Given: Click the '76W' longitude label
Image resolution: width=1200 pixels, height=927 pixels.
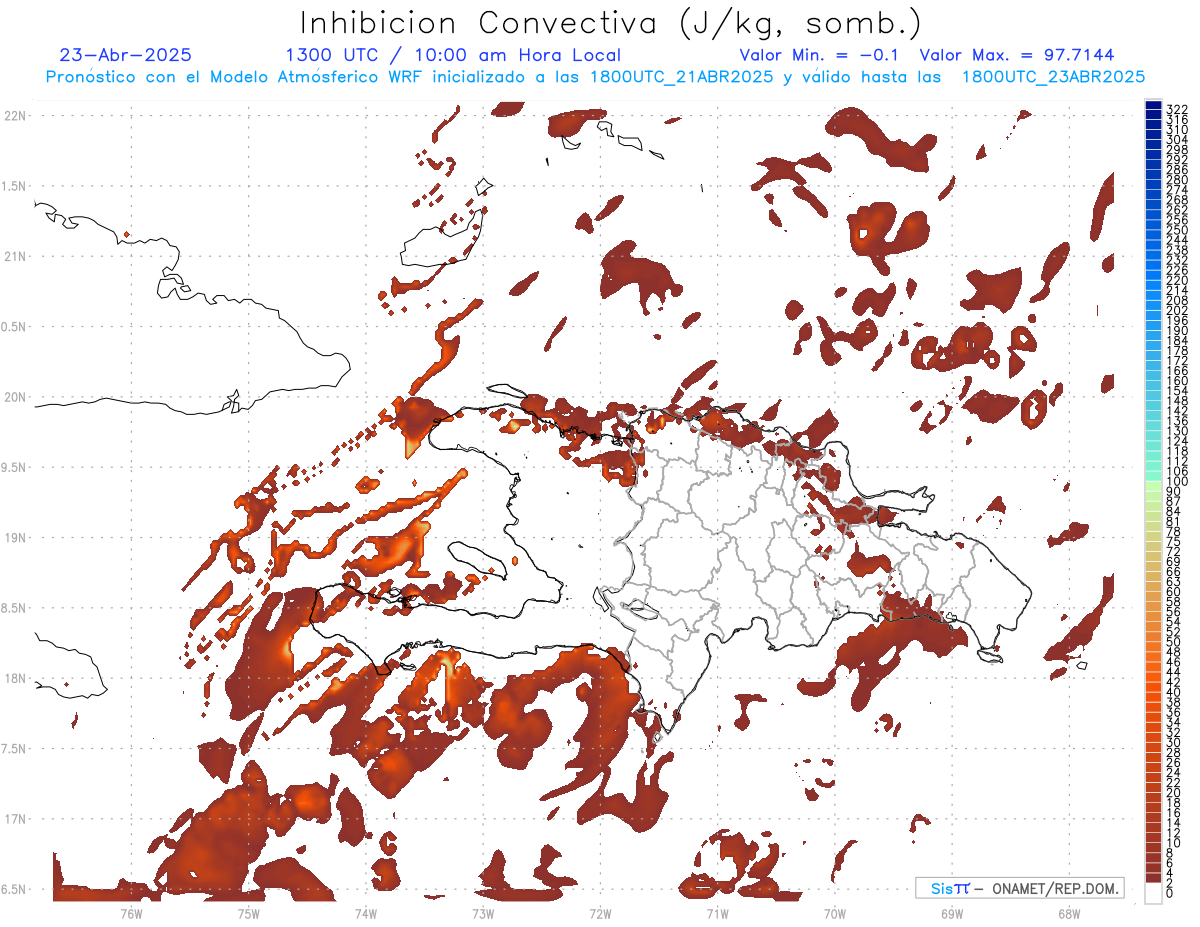Looking at the screenshot, I should (x=130, y=913).
